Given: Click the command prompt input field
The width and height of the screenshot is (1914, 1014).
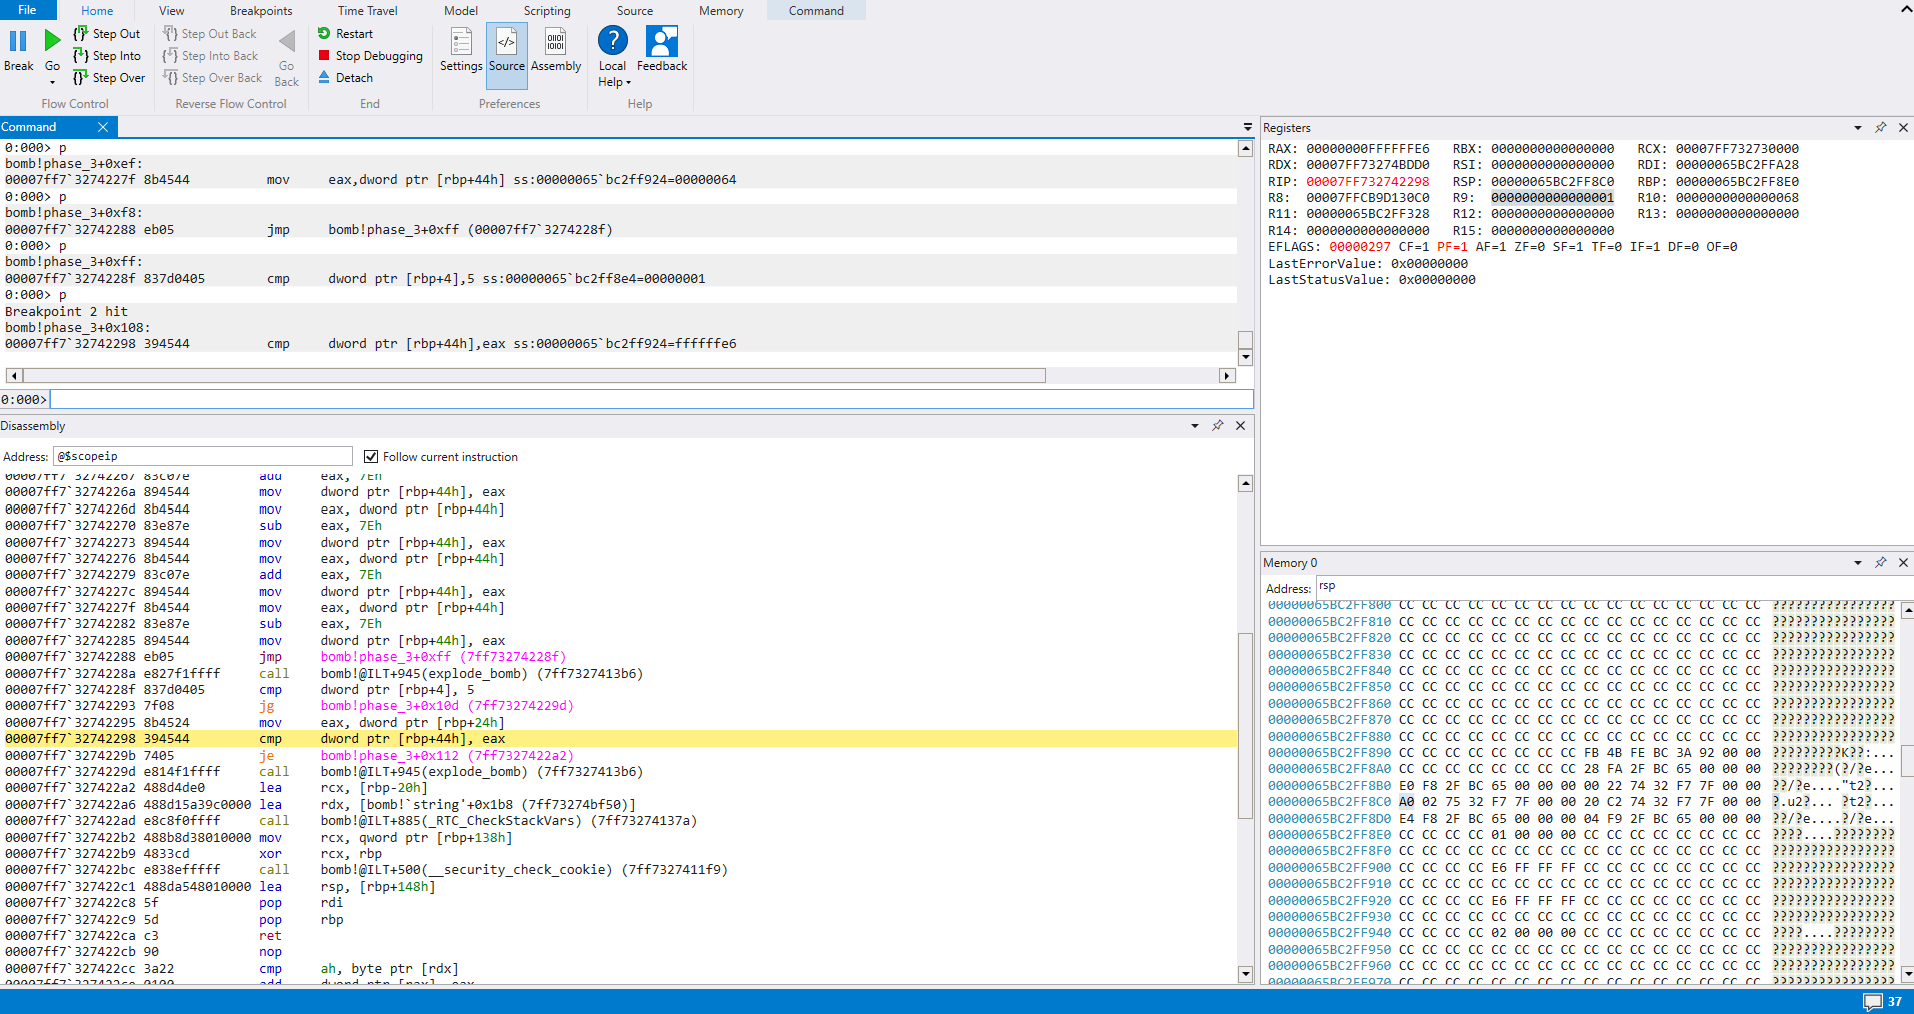Looking at the screenshot, I should 650,400.
